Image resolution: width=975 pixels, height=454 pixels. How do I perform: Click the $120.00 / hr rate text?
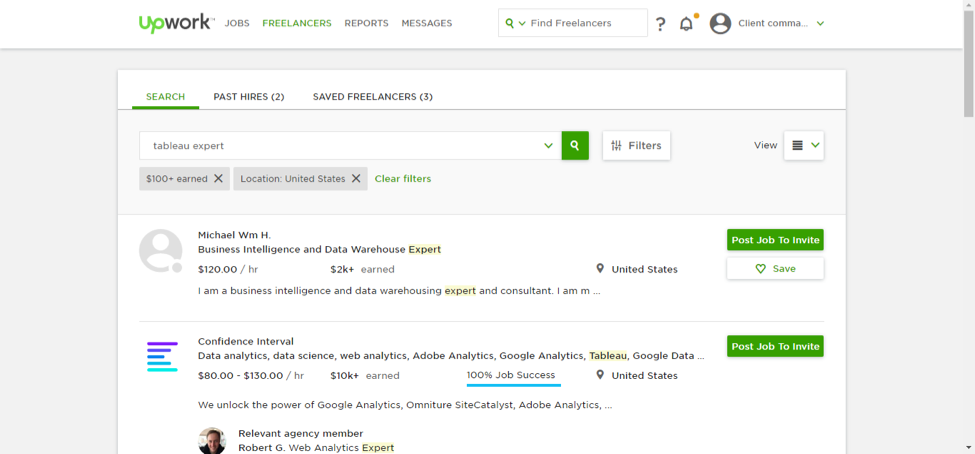tap(226, 269)
